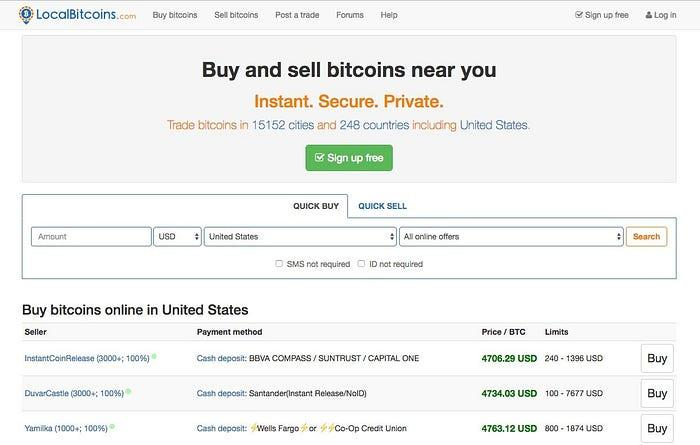Open the All online offers dropdown
The image size is (700, 445).
click(x=511, y=237)
